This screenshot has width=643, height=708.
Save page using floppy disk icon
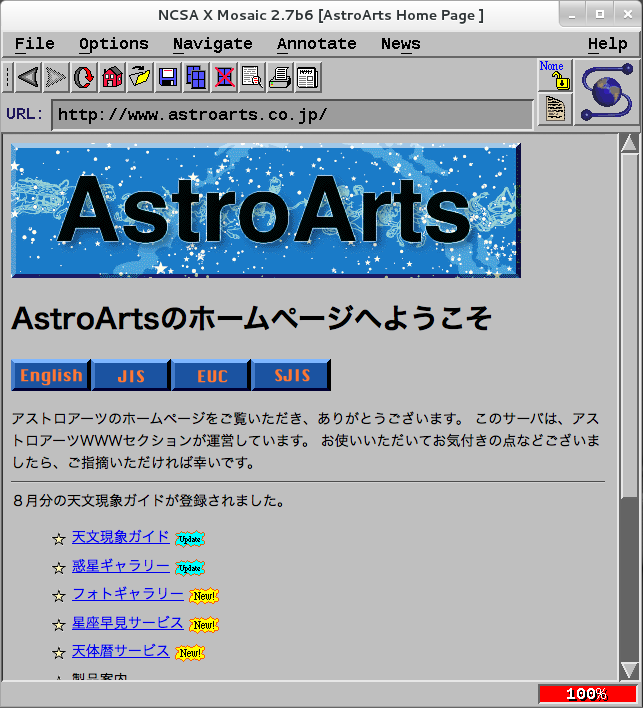click(168, 77)
